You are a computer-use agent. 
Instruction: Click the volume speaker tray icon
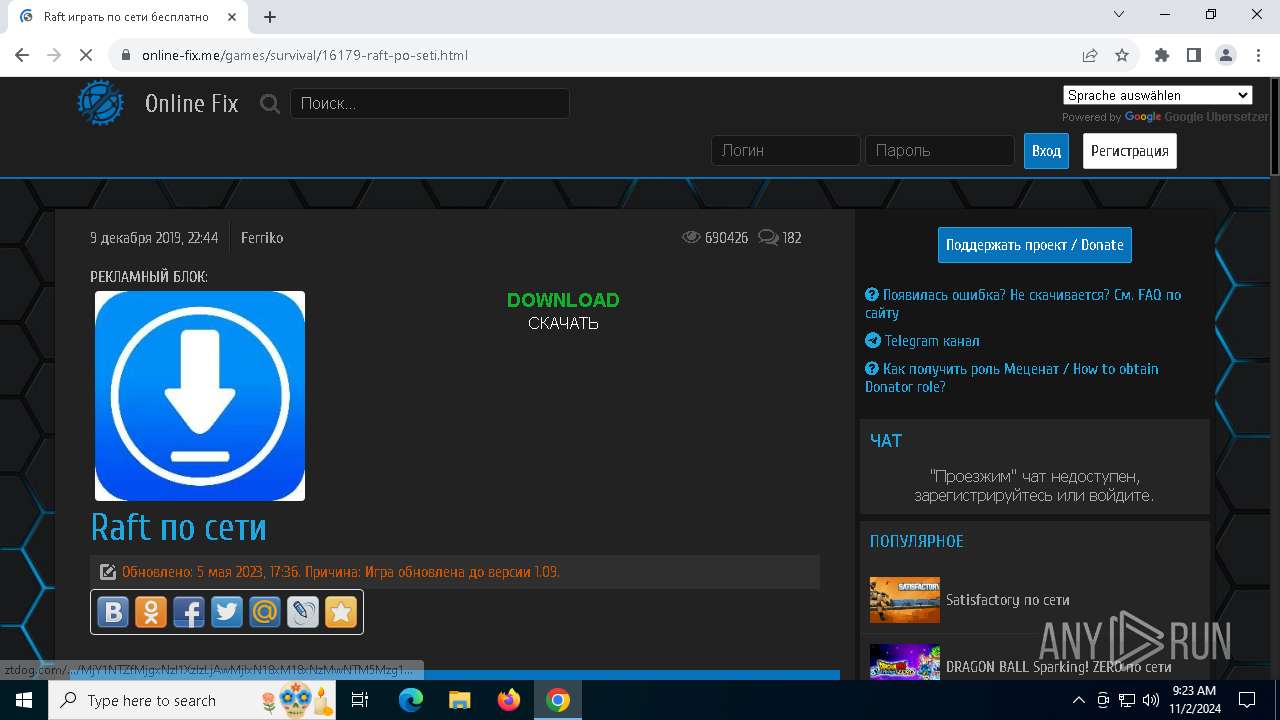click(x=1150, y=700)
